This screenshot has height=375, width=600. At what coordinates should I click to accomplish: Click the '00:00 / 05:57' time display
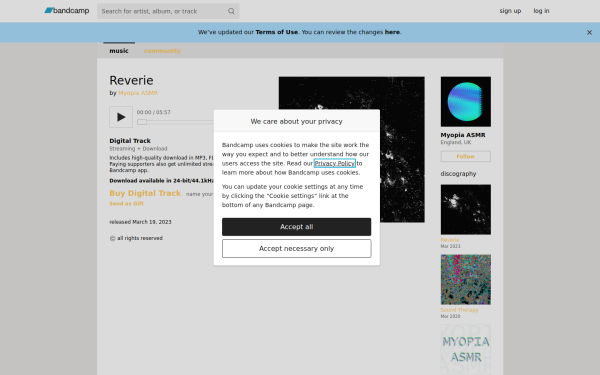(153, 112)
